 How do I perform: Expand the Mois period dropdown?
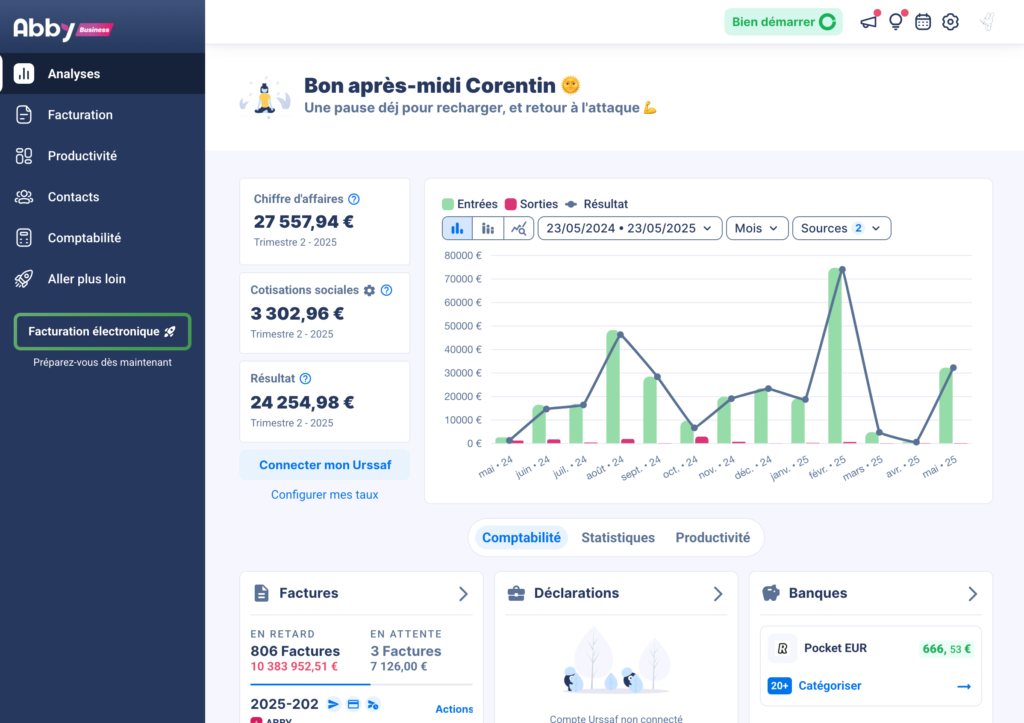click(756, 228)
